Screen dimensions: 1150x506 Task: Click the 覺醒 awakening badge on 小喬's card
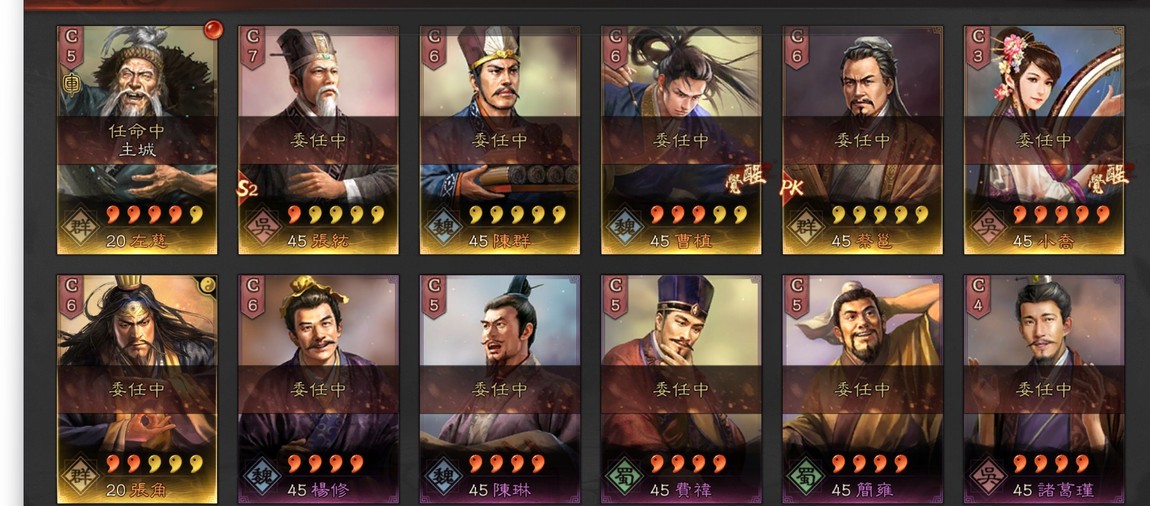click(x=1107, y=177)
